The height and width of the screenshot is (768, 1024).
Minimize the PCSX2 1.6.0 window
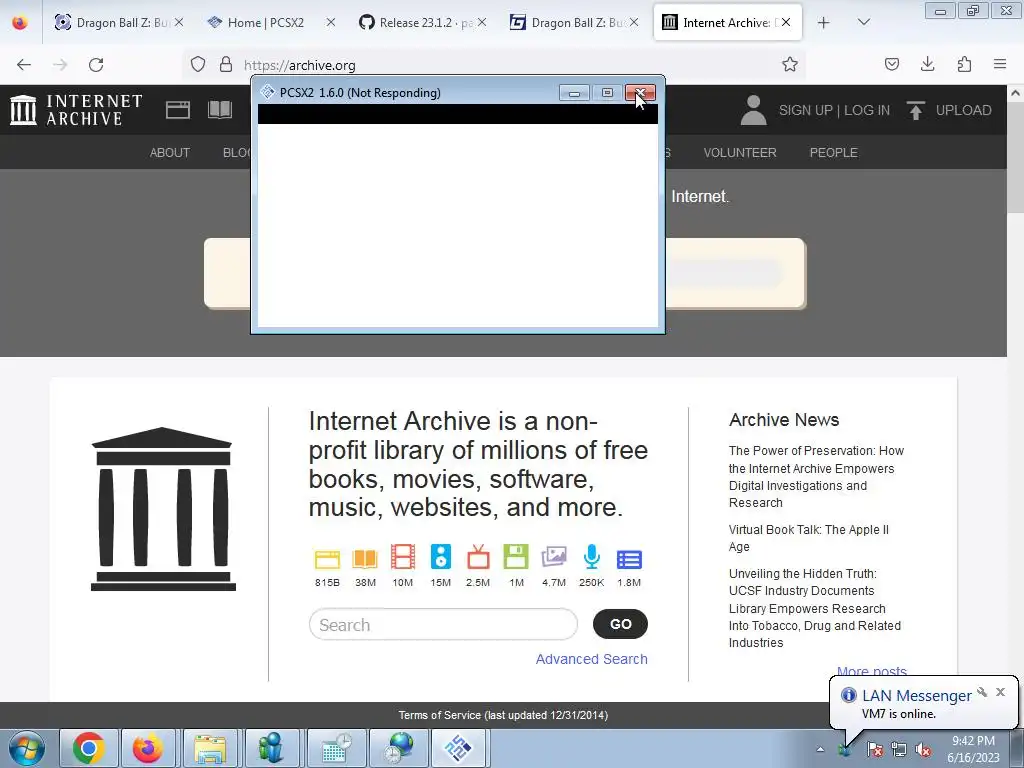coord(574,93)
